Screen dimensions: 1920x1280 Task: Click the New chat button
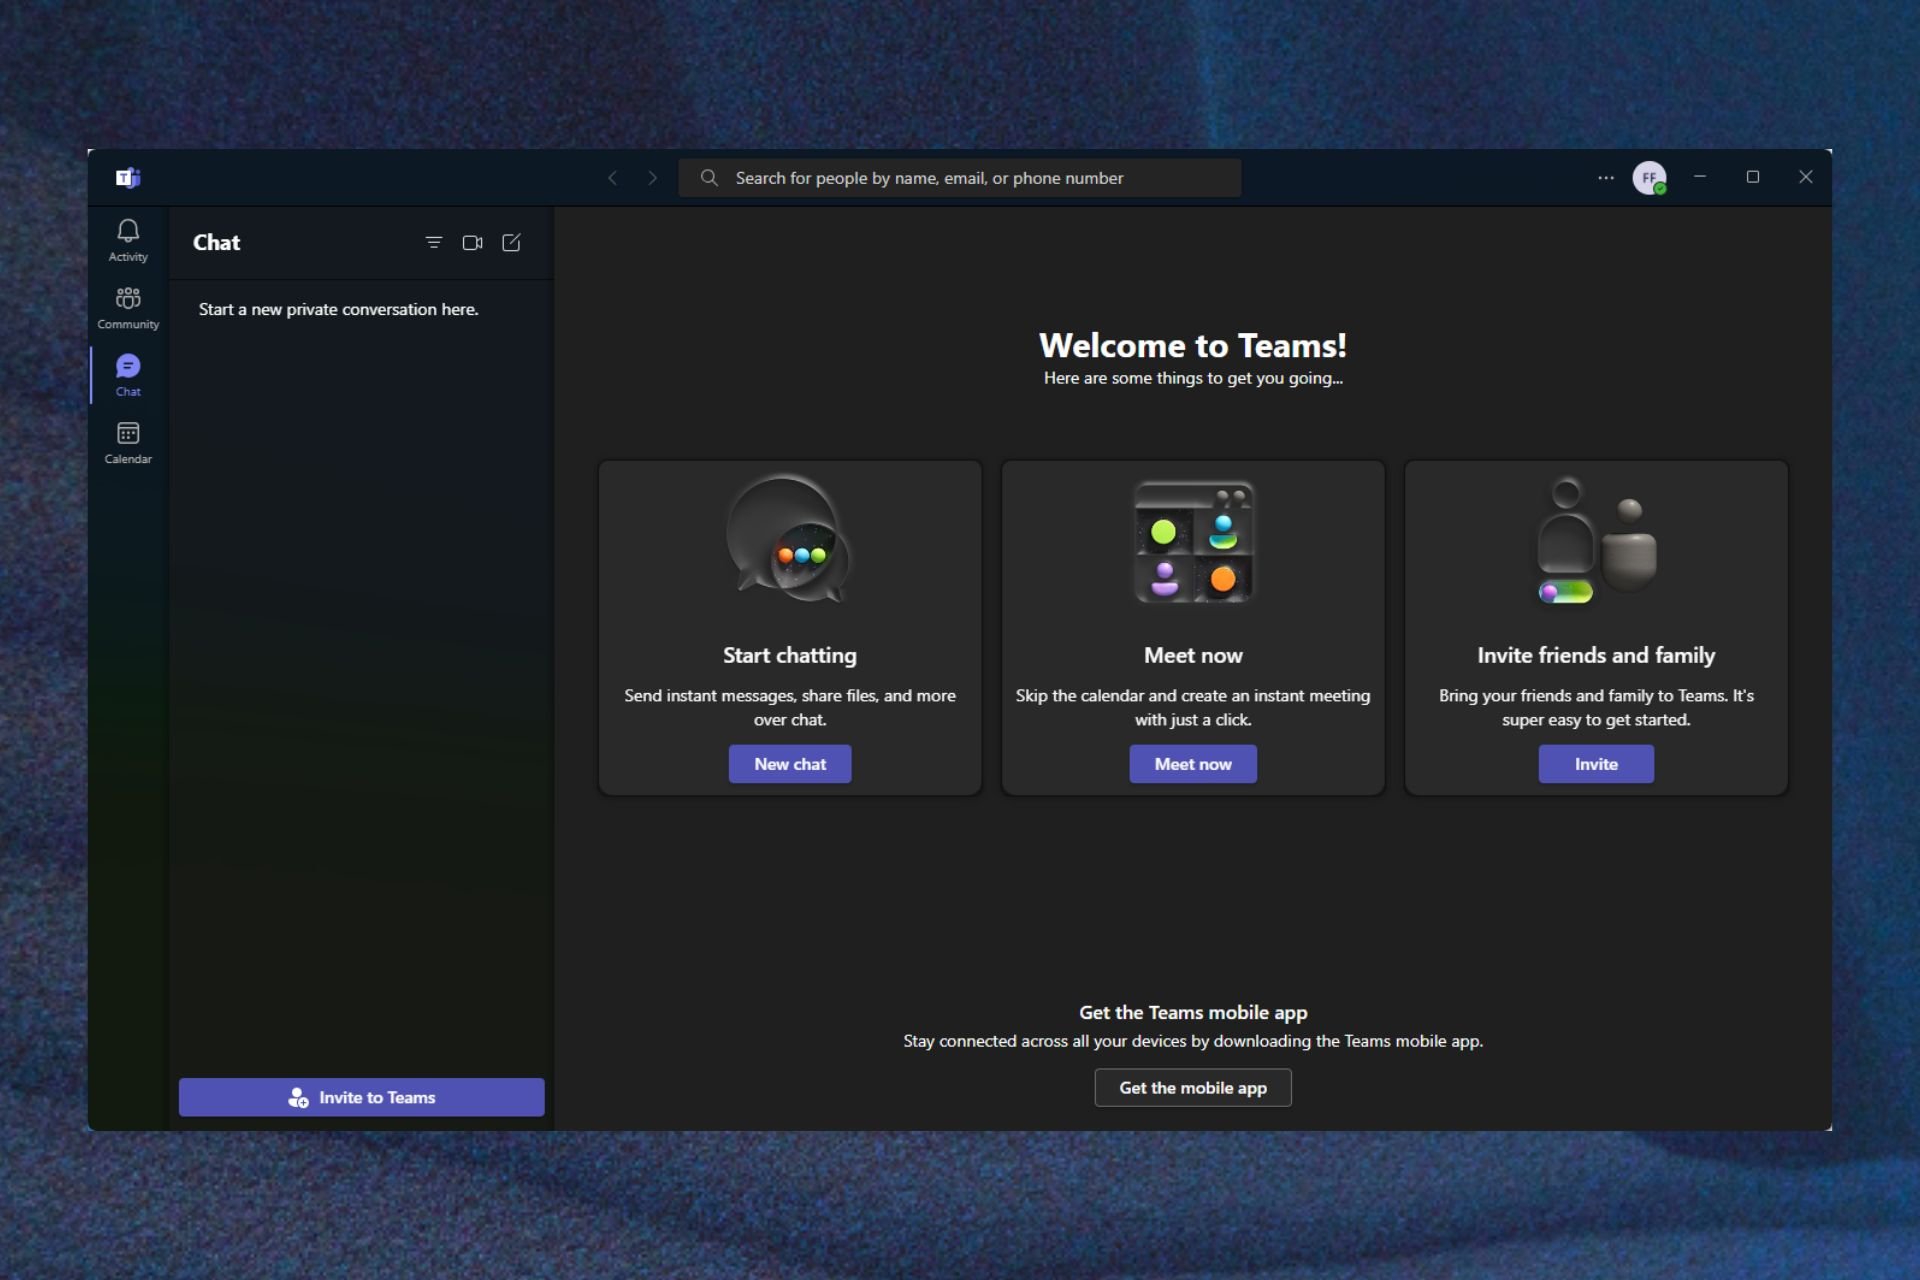pos(789,763)
